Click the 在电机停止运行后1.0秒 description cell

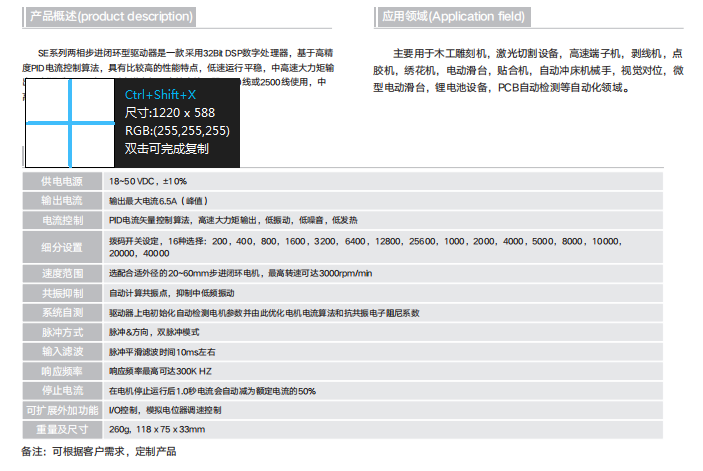pos(383,391)
